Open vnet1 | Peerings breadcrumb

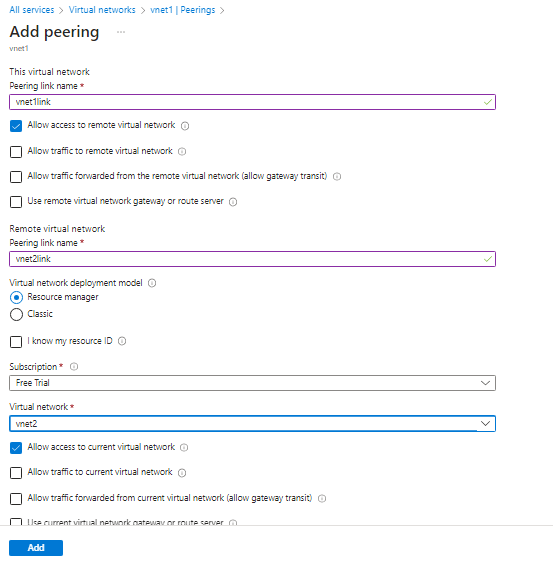(x=183, y=10)
